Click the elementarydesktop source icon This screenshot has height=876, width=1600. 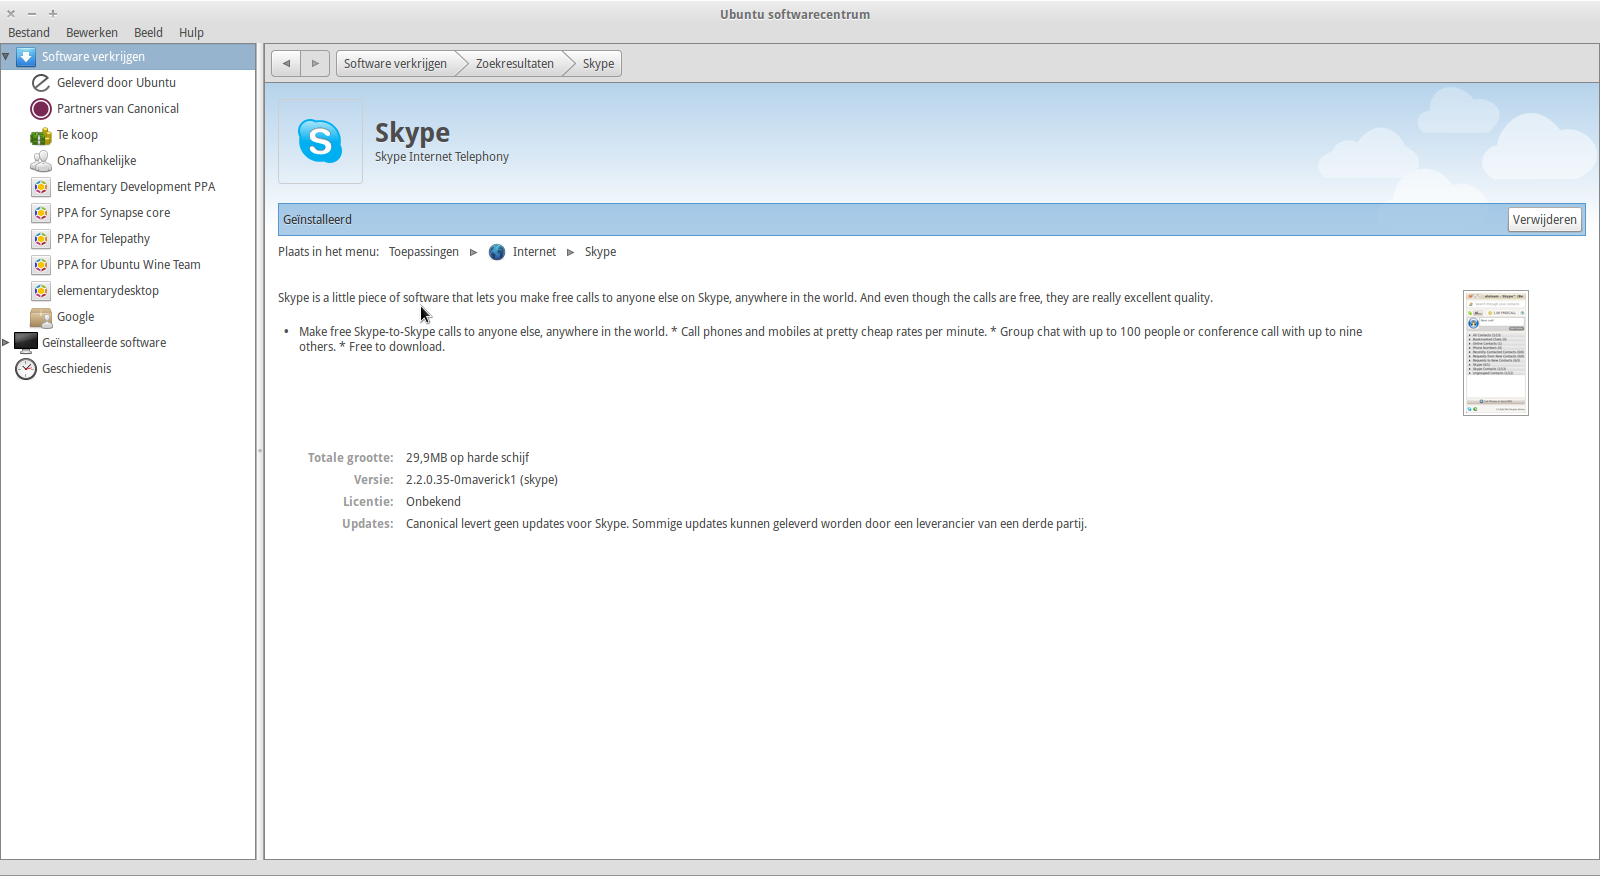(x=41, y=291)
